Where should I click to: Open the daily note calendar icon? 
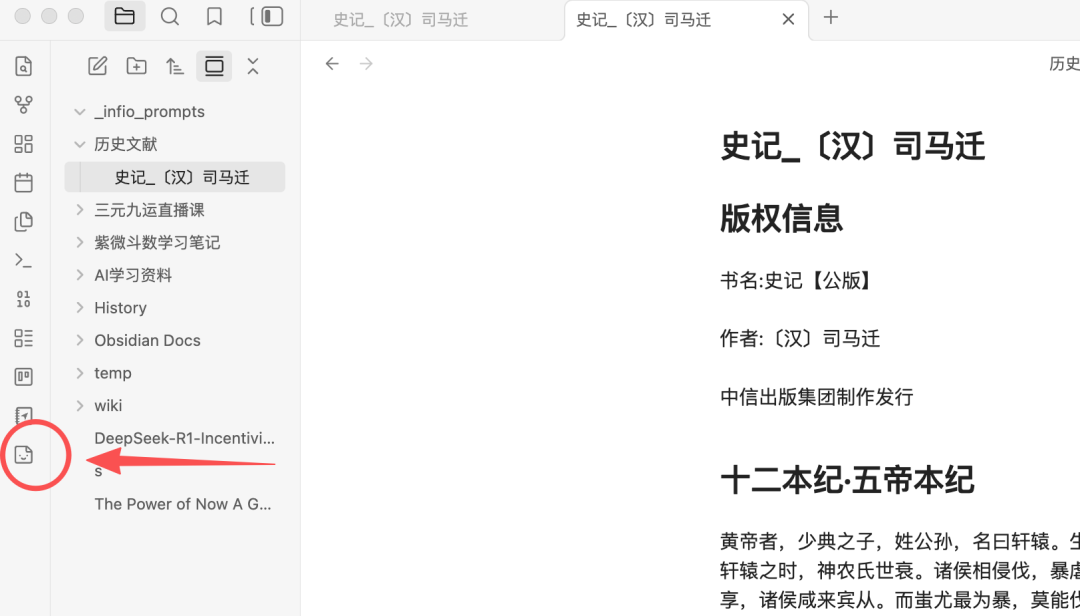point(23,183)
